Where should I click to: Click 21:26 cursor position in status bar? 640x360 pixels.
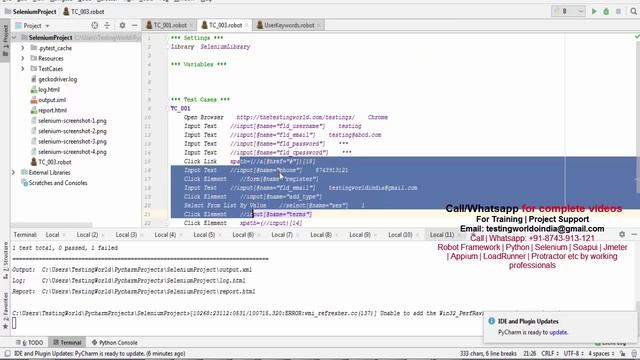pyautogui.click(x=529, y=353)
